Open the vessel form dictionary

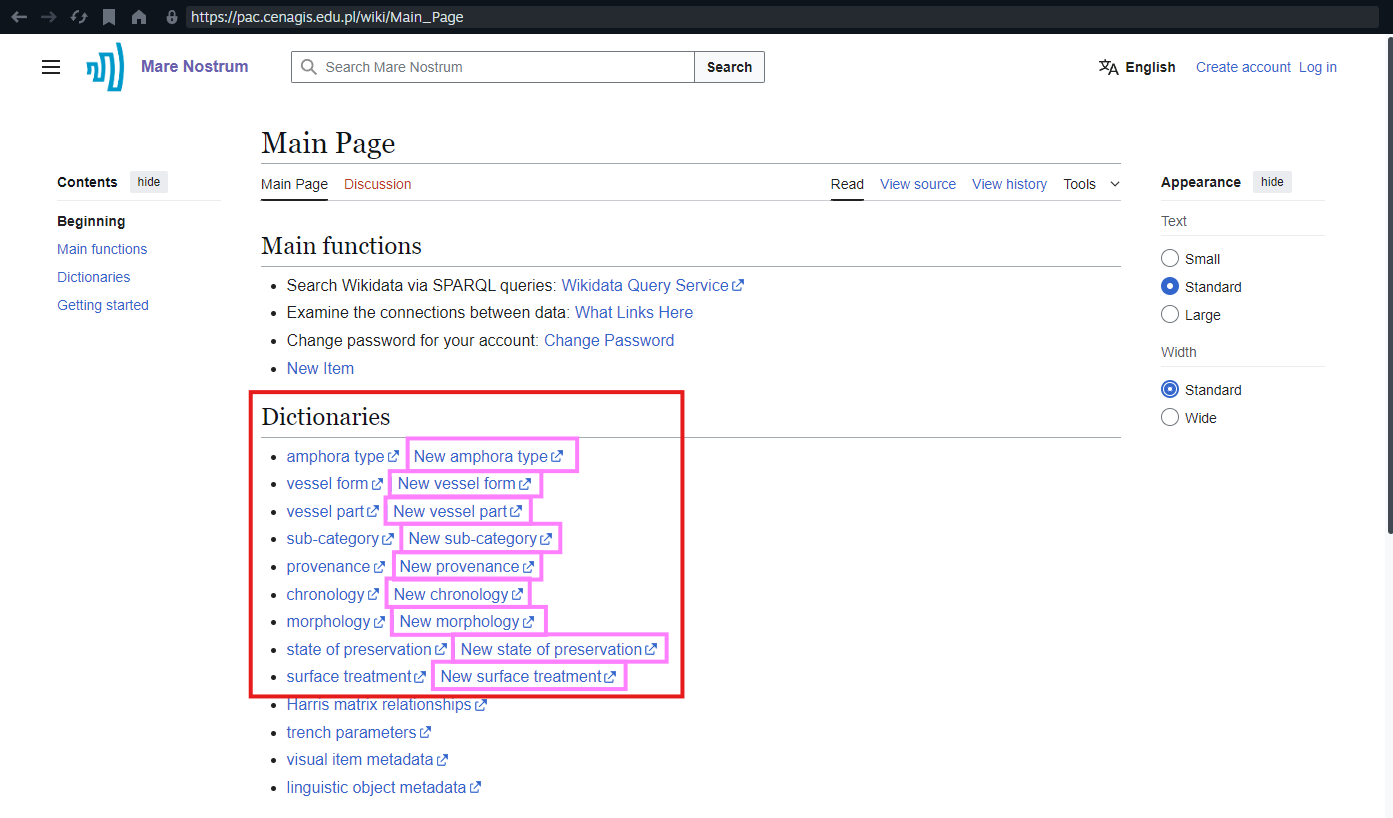tap(334, 483)
